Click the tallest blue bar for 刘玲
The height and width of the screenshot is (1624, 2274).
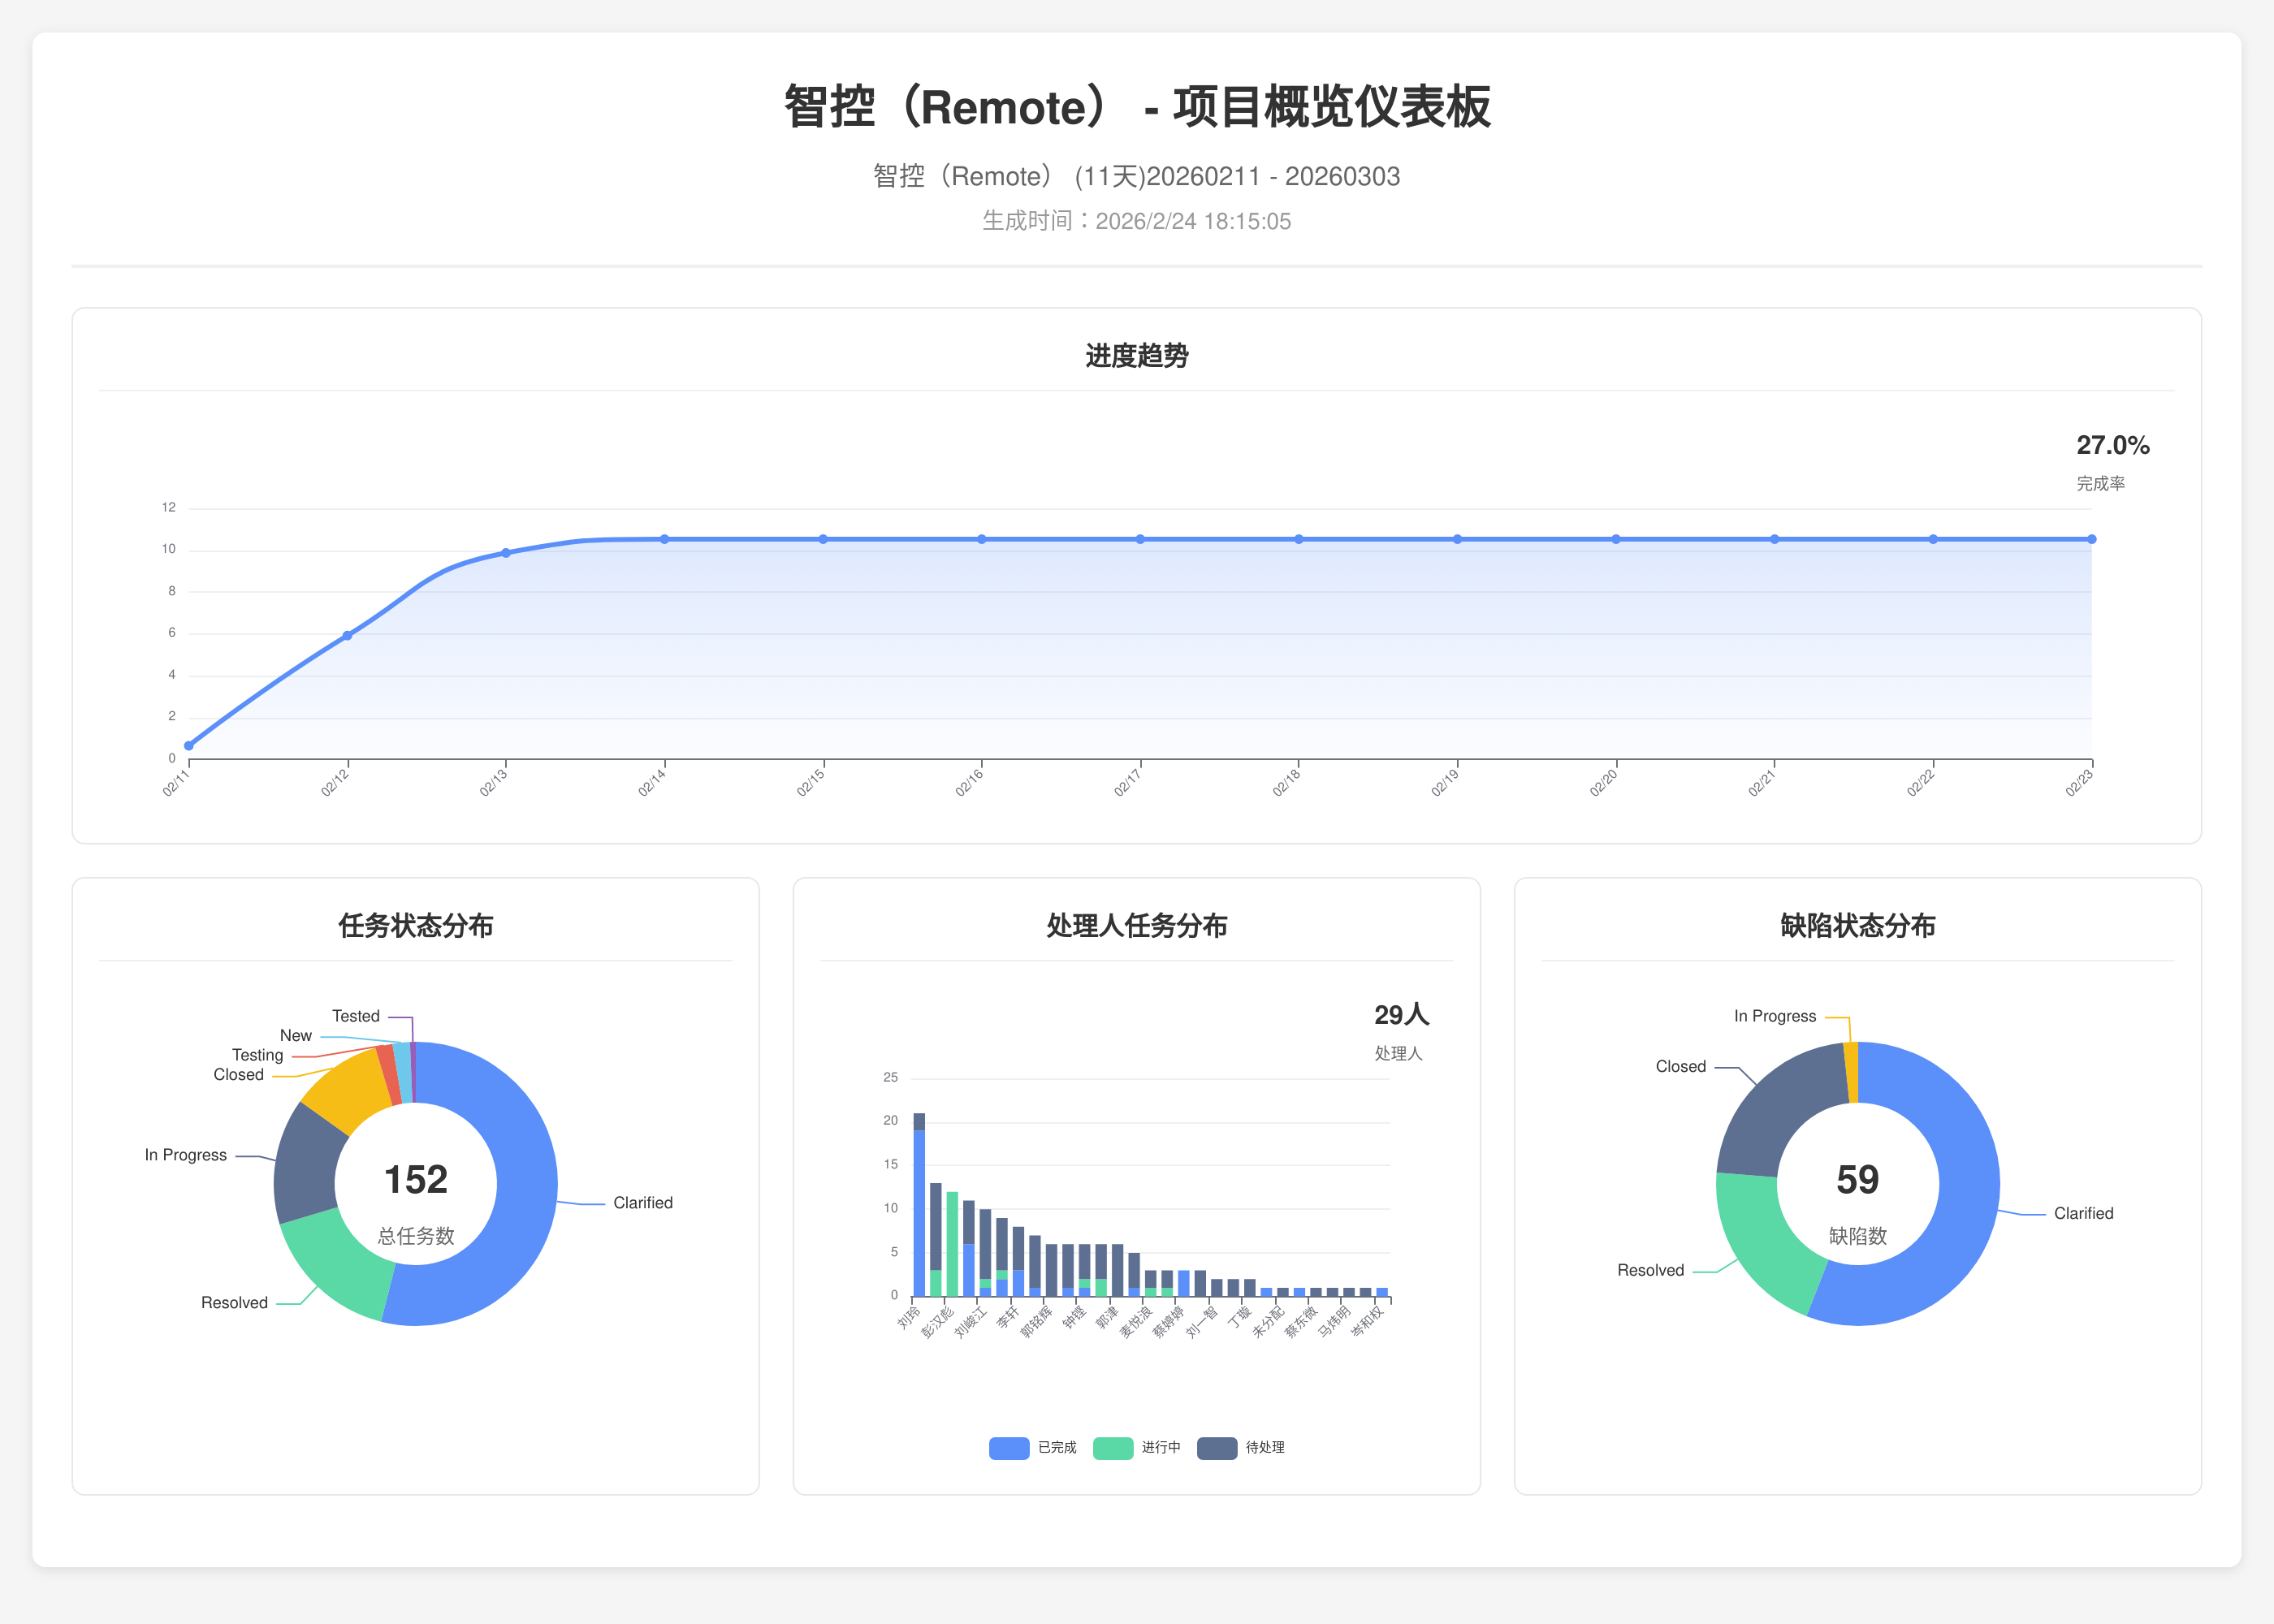pyautogui.click(x=919, y=1212)
